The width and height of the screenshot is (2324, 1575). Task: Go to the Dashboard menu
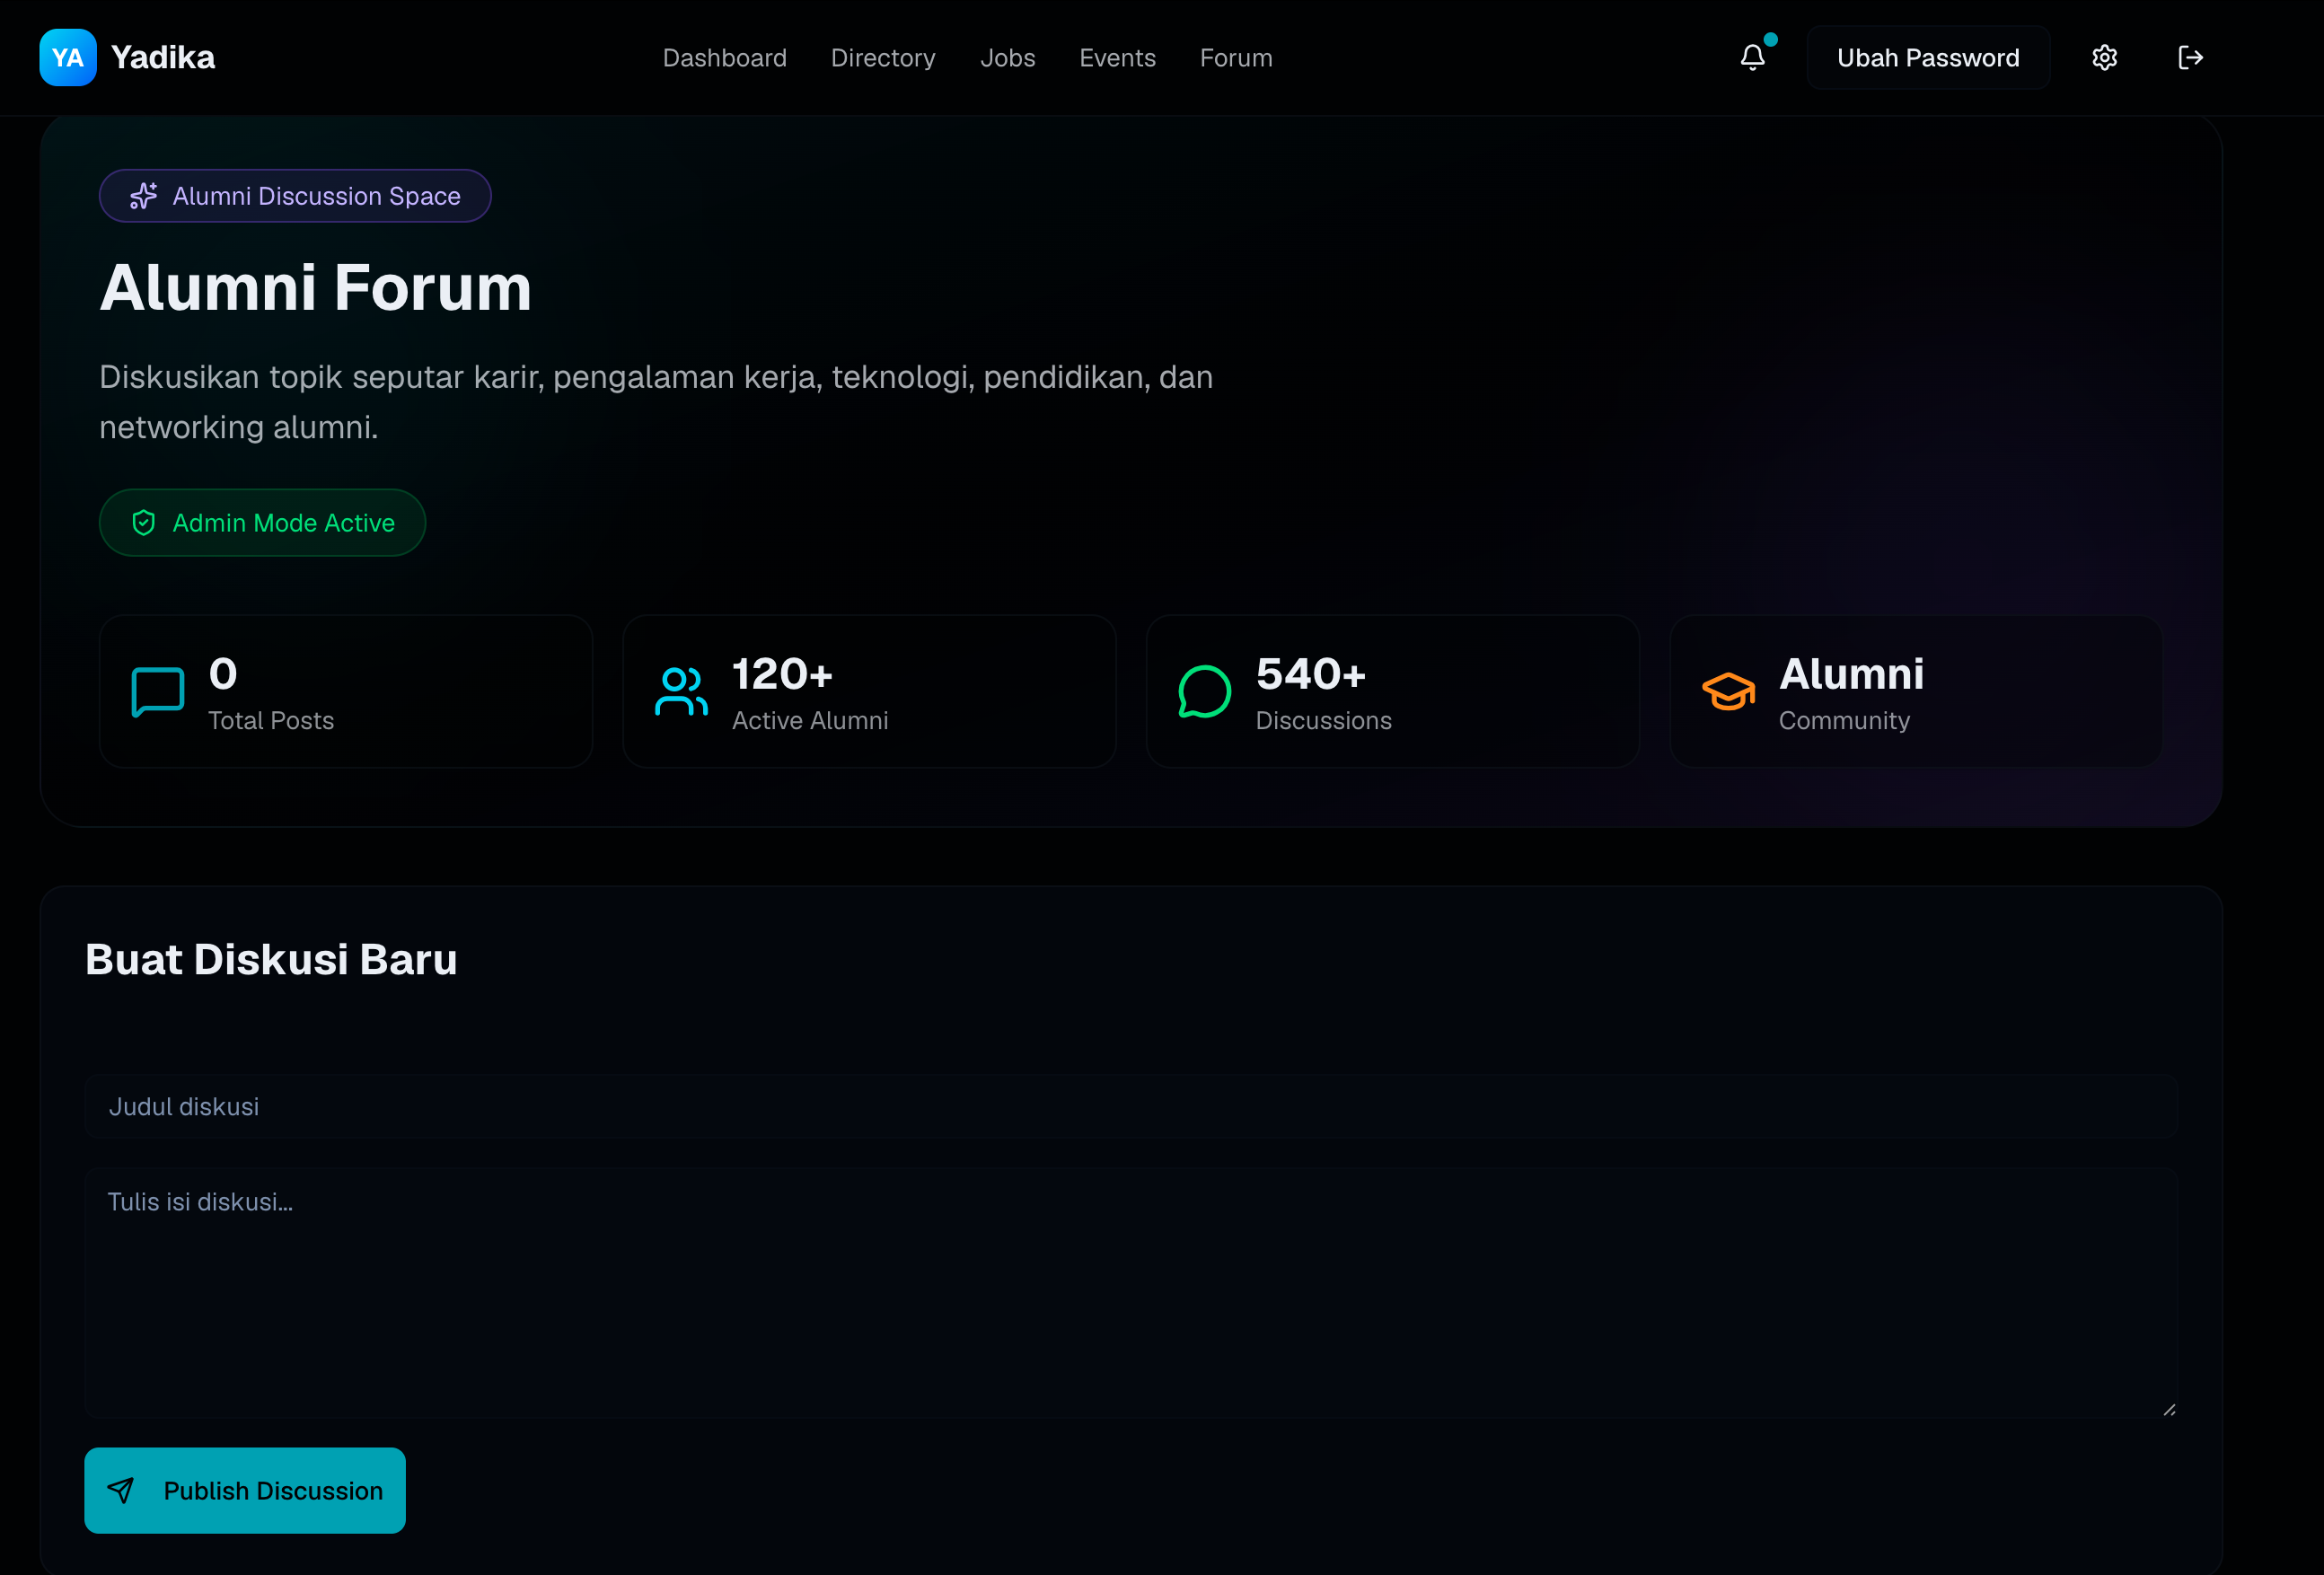point(724,58)
